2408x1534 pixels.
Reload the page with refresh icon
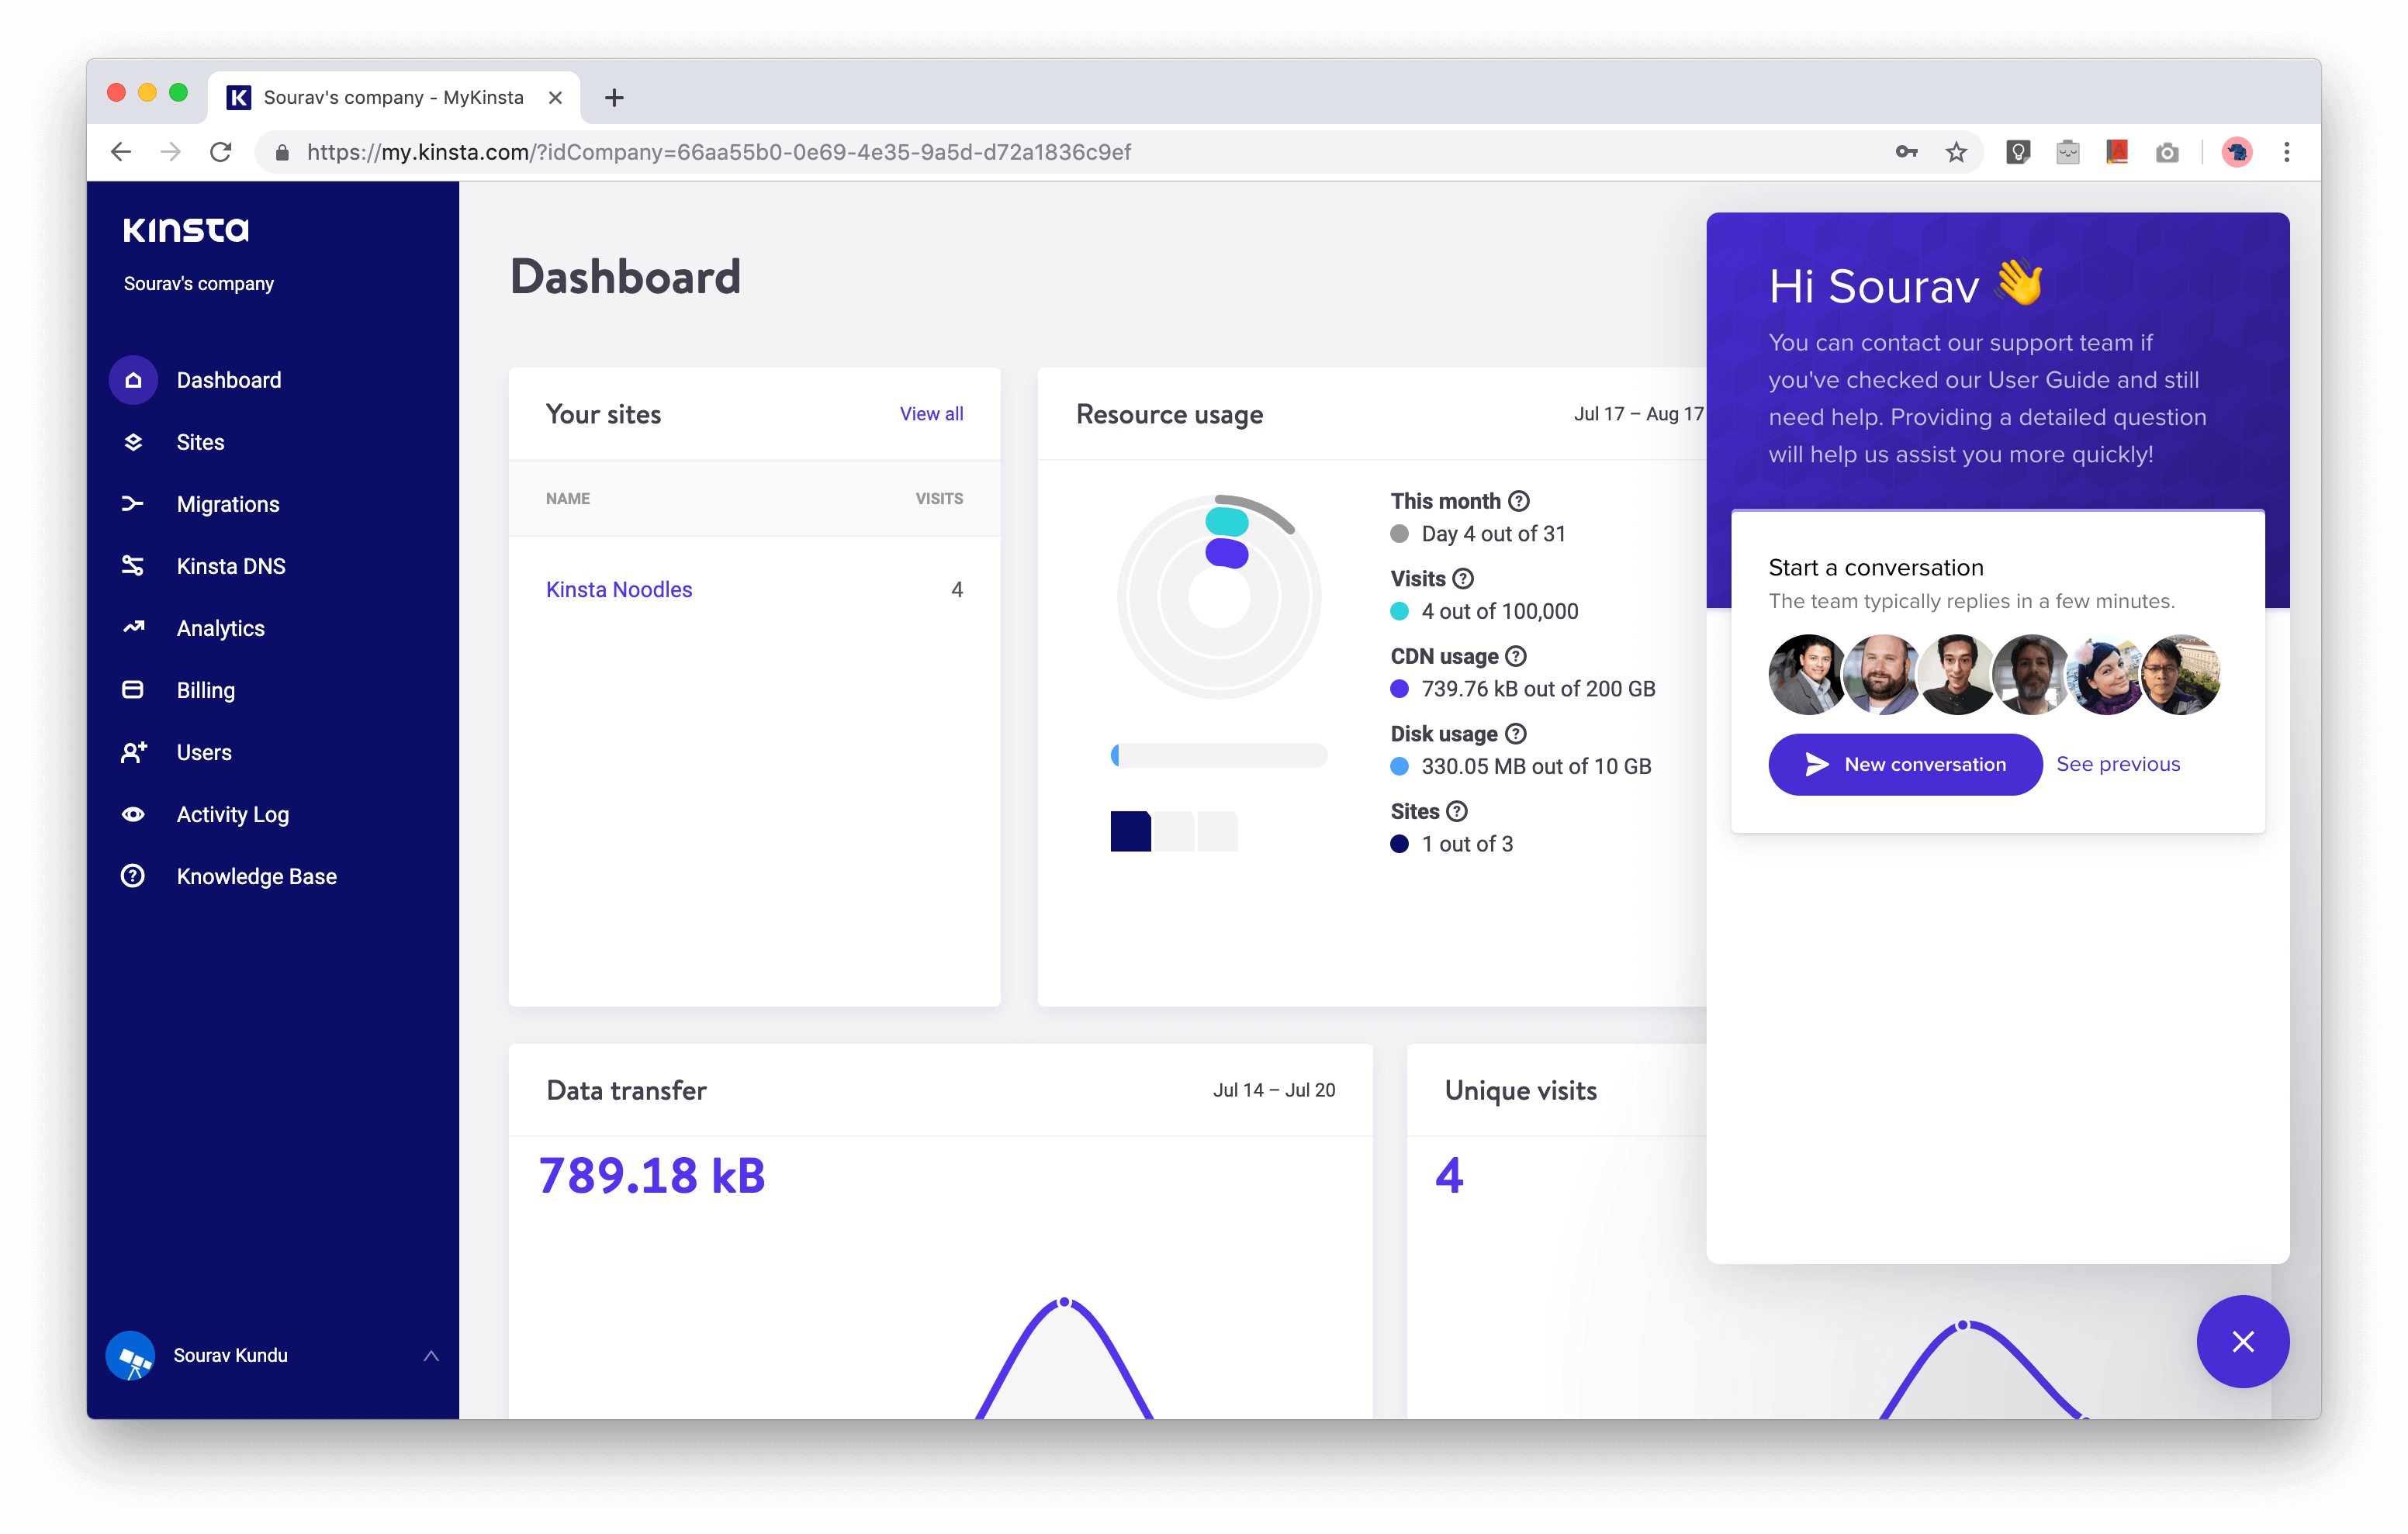[221, 152]
